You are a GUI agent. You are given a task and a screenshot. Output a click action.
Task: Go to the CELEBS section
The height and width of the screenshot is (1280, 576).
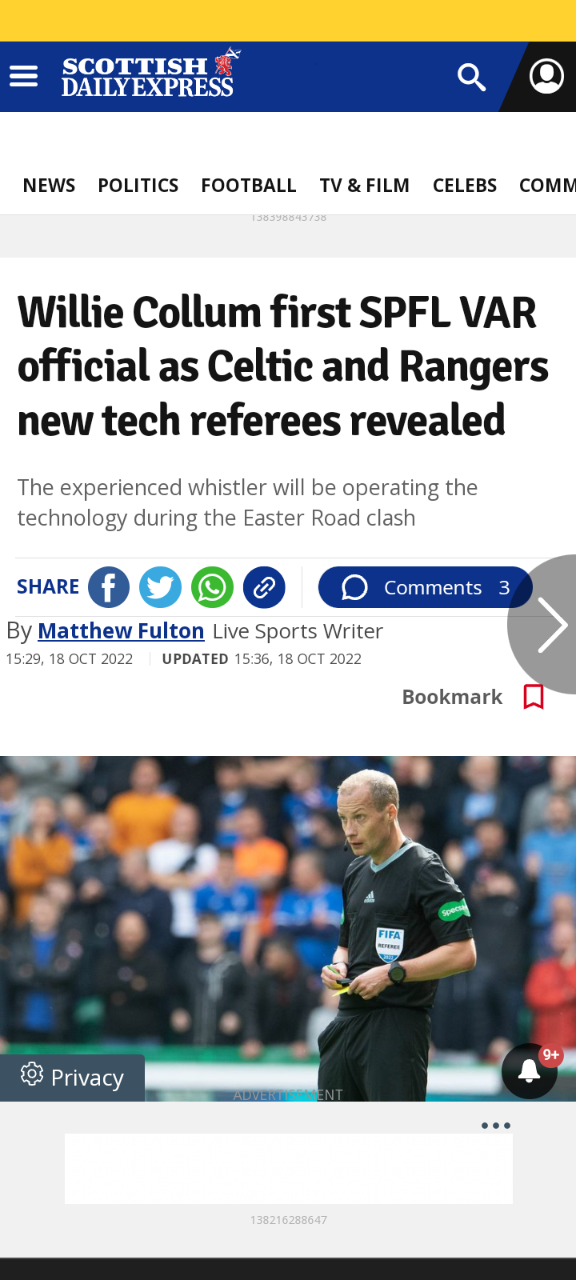tap(465, 185)
